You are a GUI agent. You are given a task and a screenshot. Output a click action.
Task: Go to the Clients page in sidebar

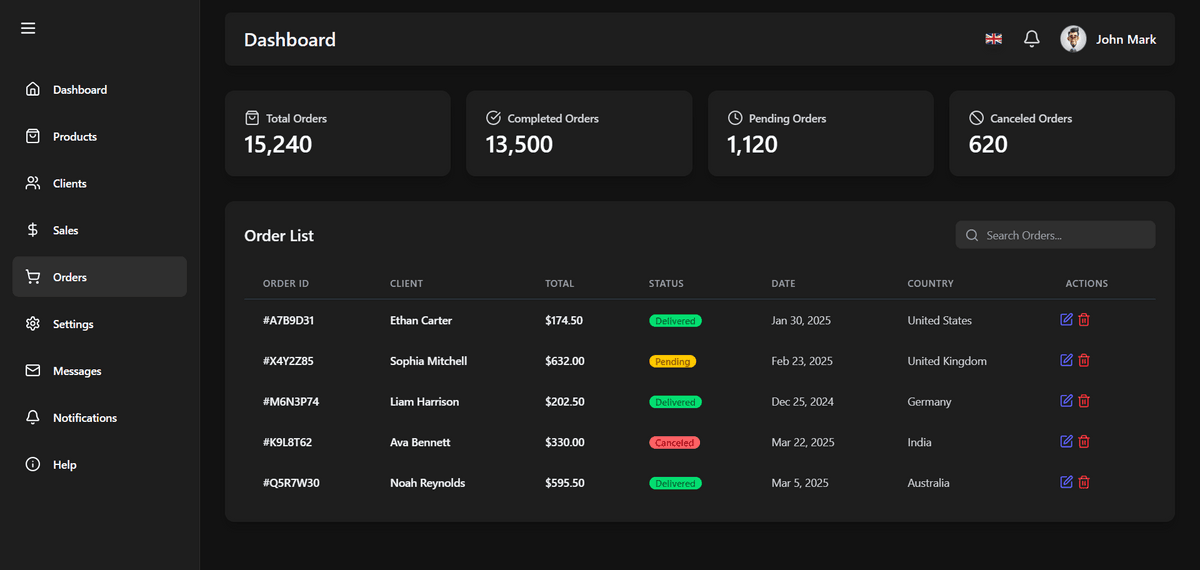70,184
